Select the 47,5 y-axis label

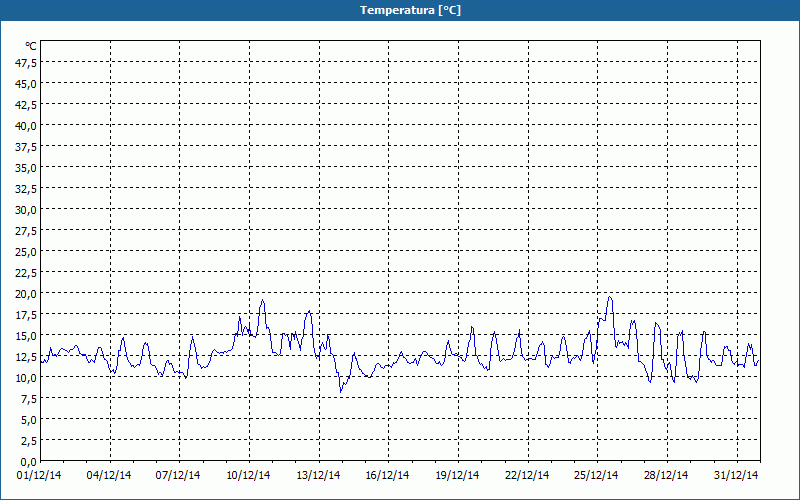[x=27, y=63]
